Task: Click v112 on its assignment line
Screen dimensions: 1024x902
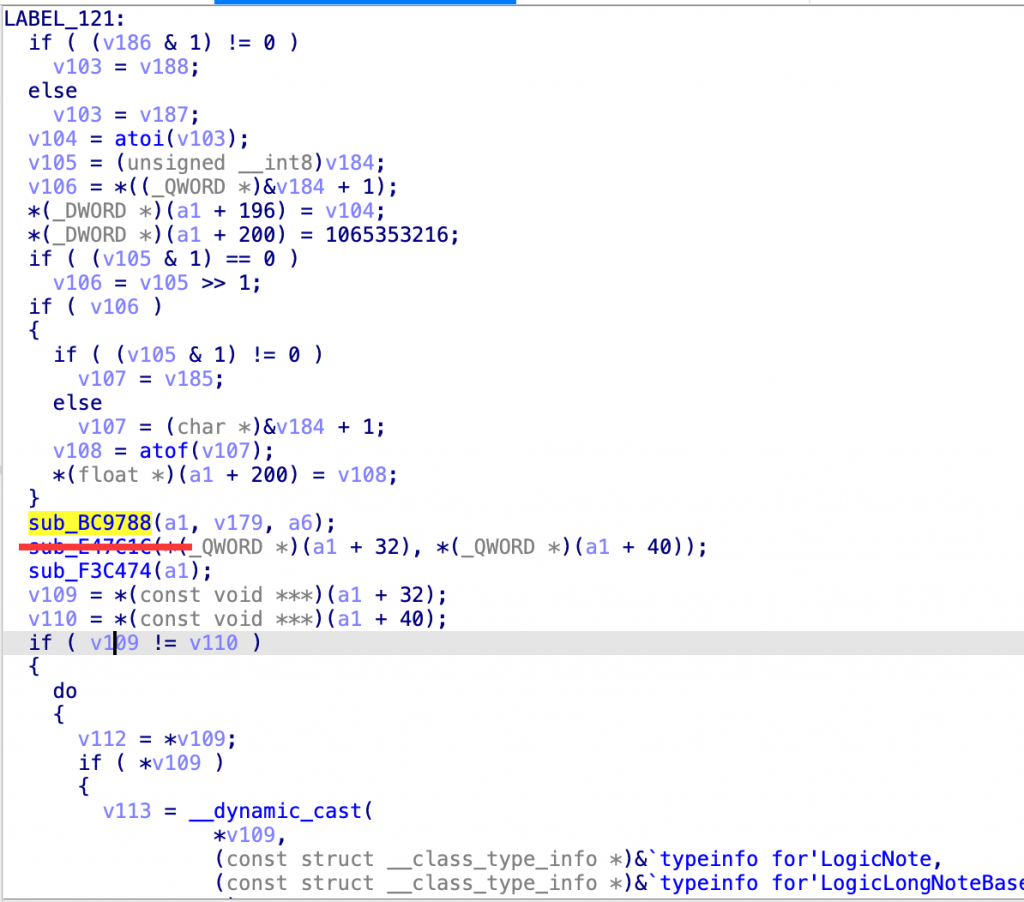Action: tap(103, 739)
